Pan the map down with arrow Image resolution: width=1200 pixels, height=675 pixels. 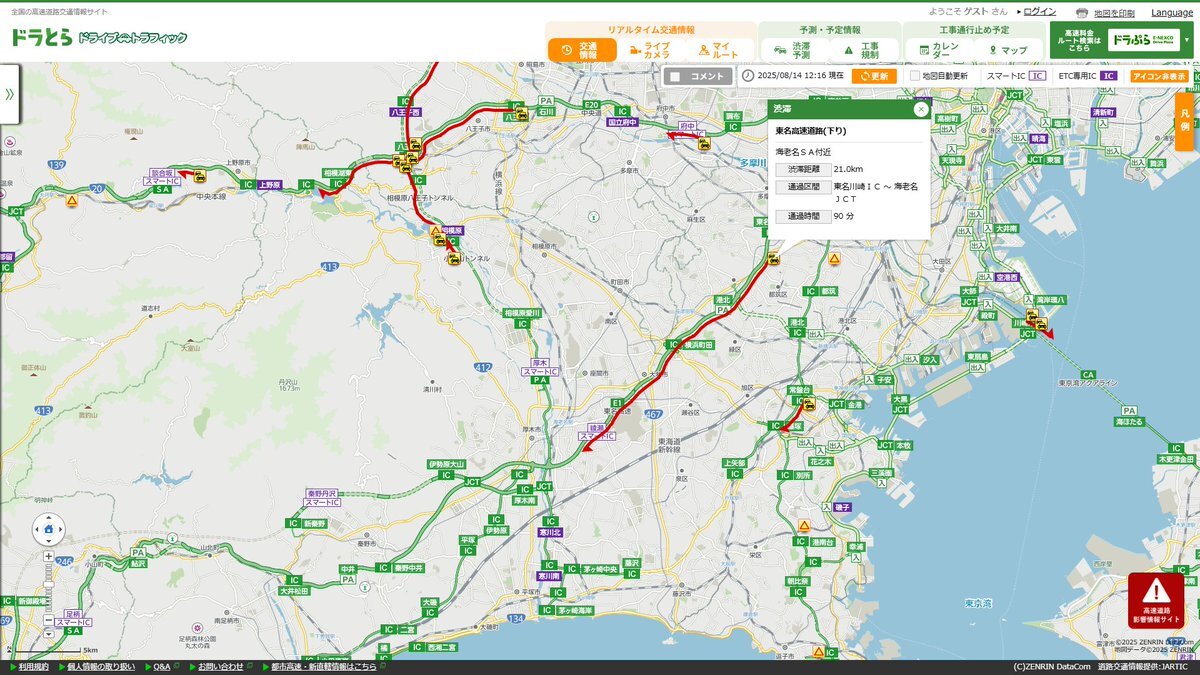[48, 542]
